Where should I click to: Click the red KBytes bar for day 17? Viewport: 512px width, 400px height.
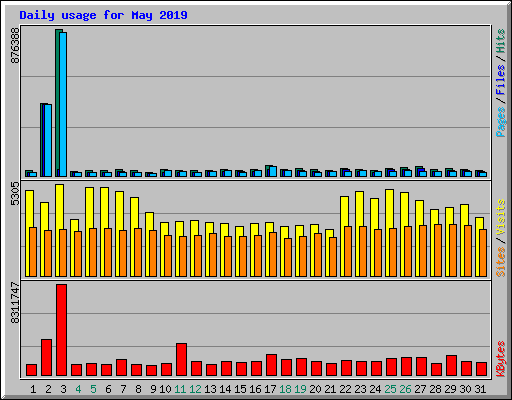pyautogui.click(x=271, y=365)
